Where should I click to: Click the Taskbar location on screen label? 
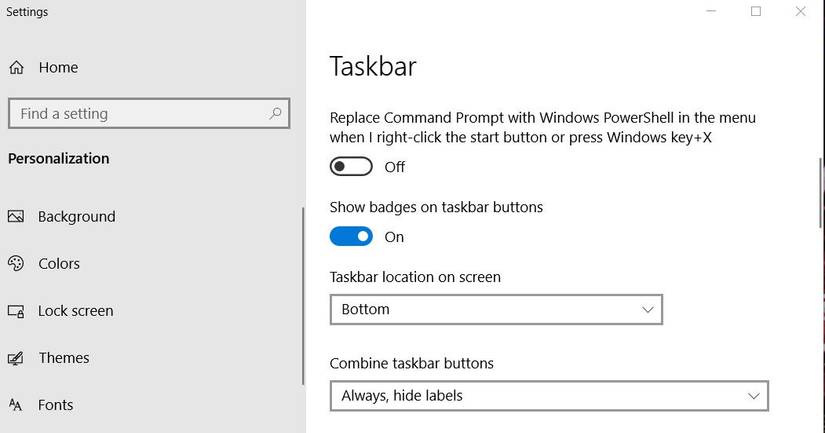[x=415, y=277]
